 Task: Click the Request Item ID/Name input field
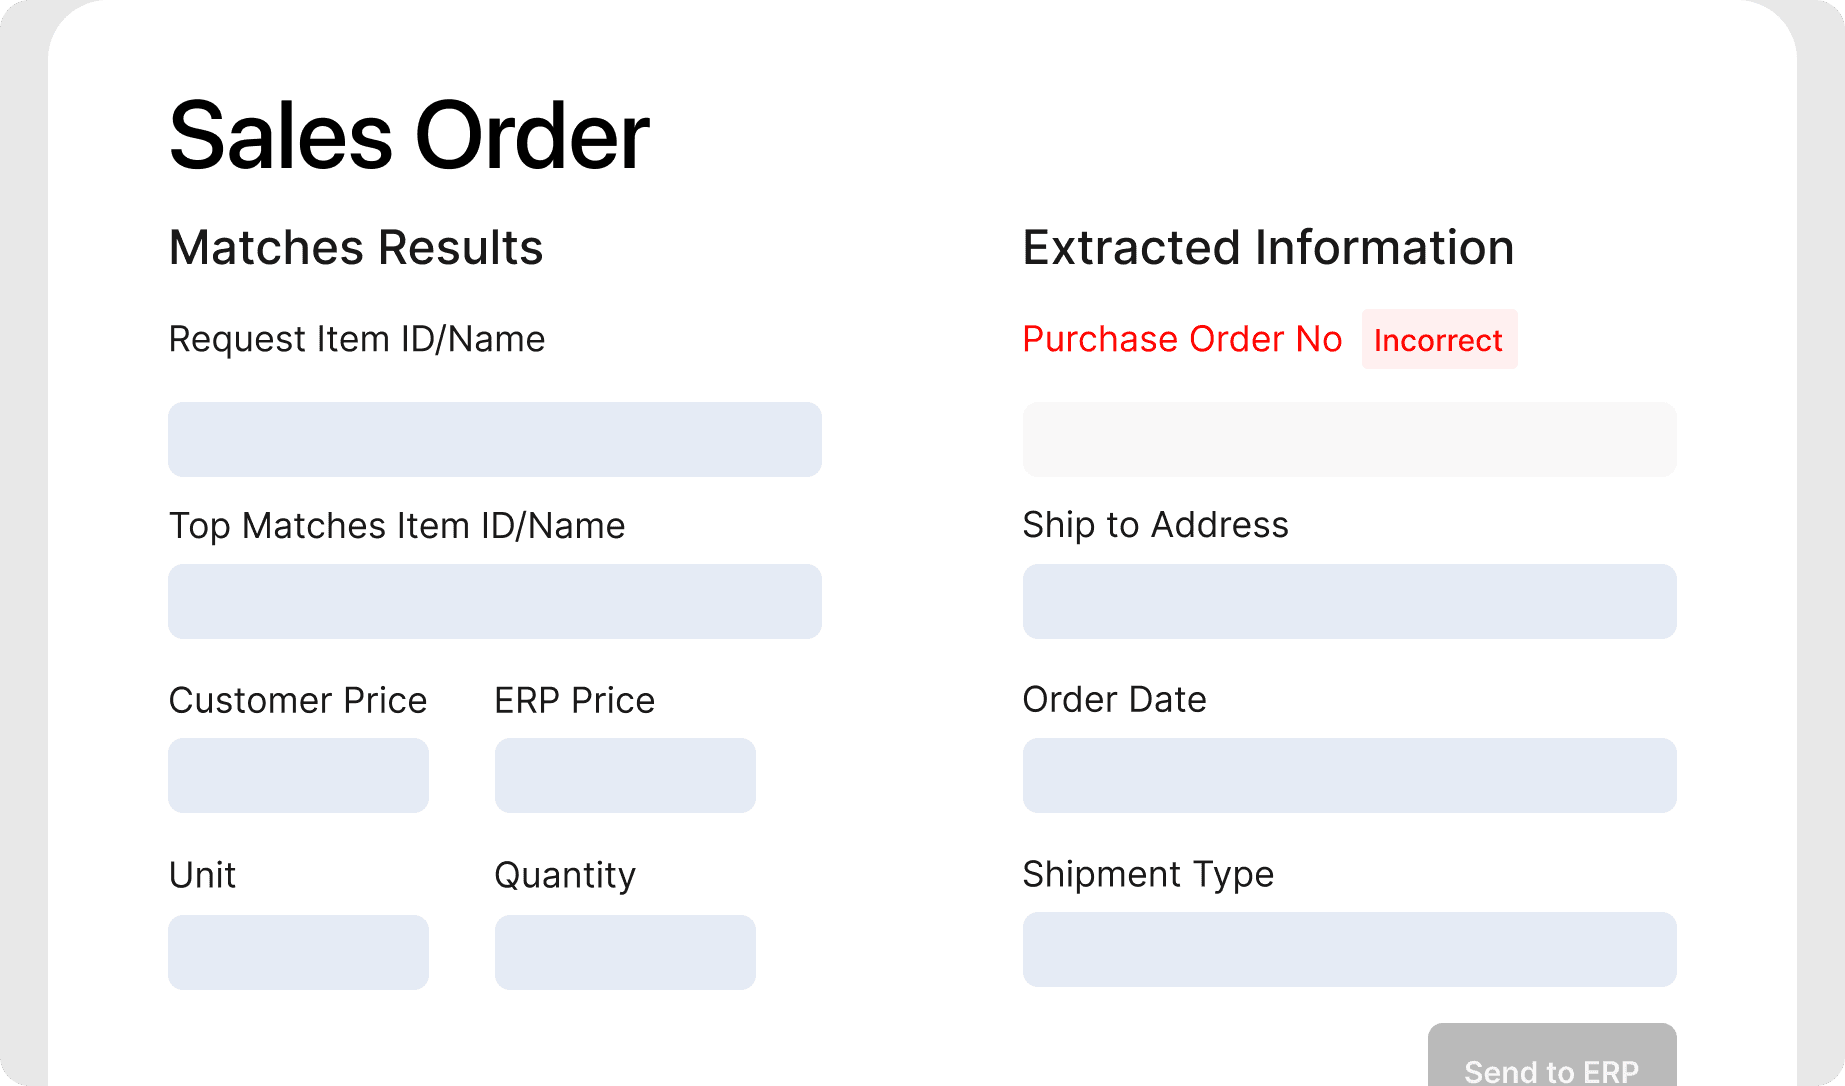pyautogui.click(x=494, y=439)
